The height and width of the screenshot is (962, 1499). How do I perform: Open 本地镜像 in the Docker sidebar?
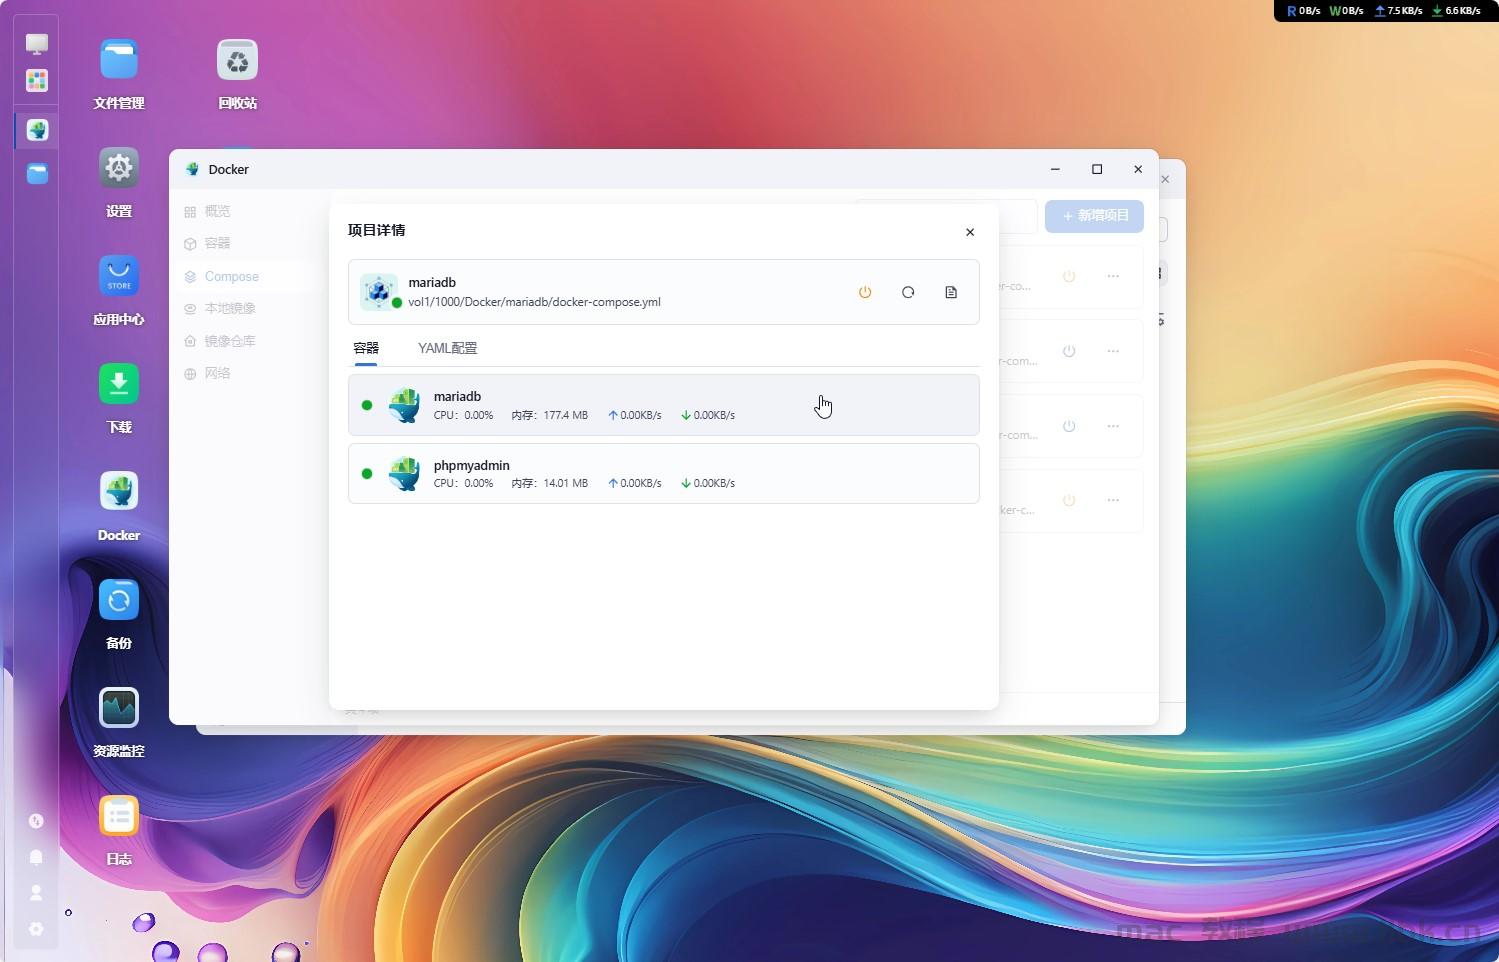230,308
